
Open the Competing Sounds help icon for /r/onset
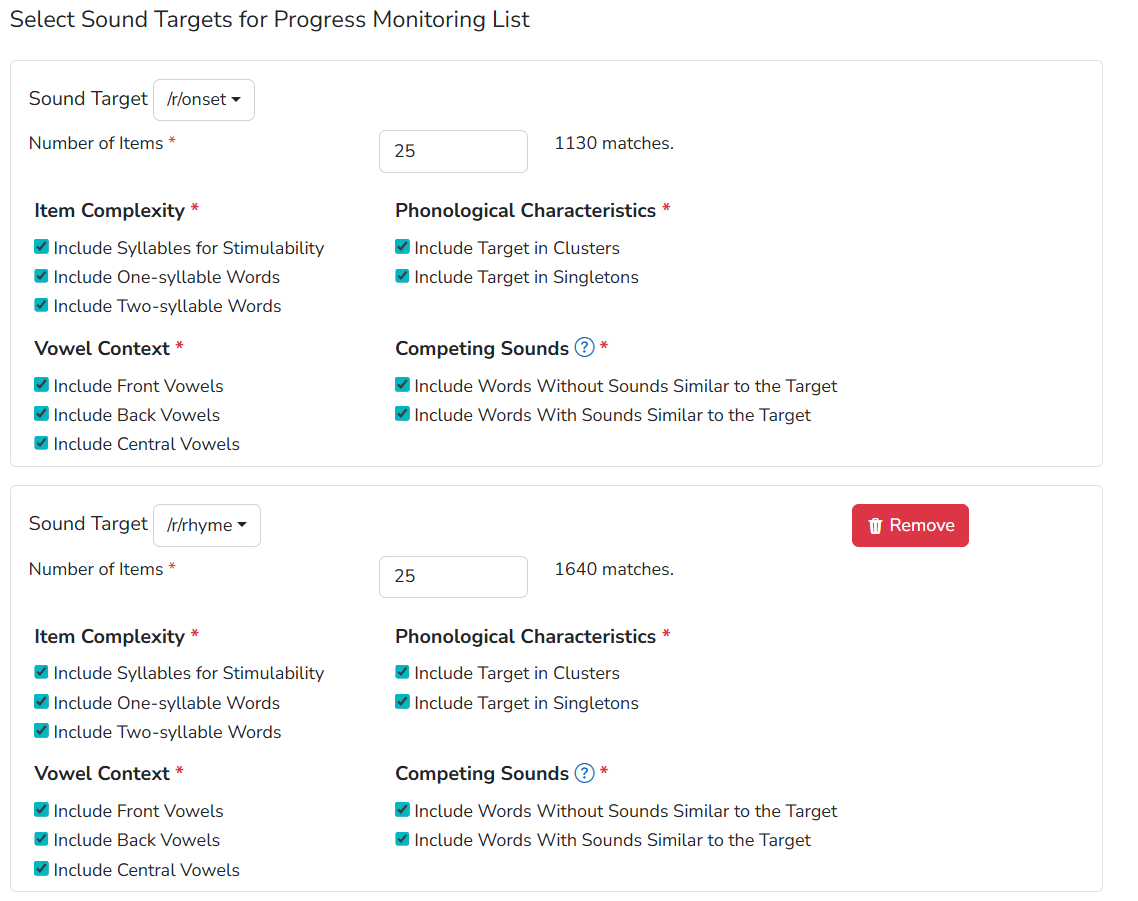coord(583,348)
